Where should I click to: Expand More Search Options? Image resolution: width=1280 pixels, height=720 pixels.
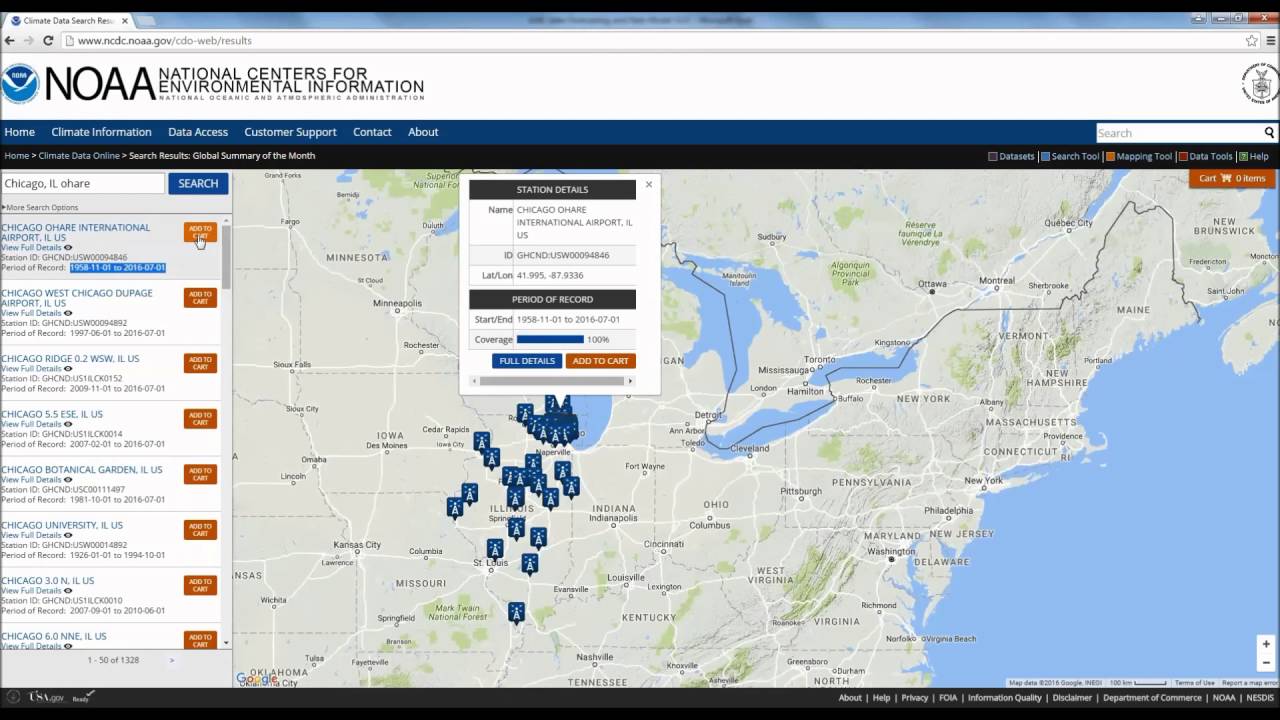click(40, 207)
